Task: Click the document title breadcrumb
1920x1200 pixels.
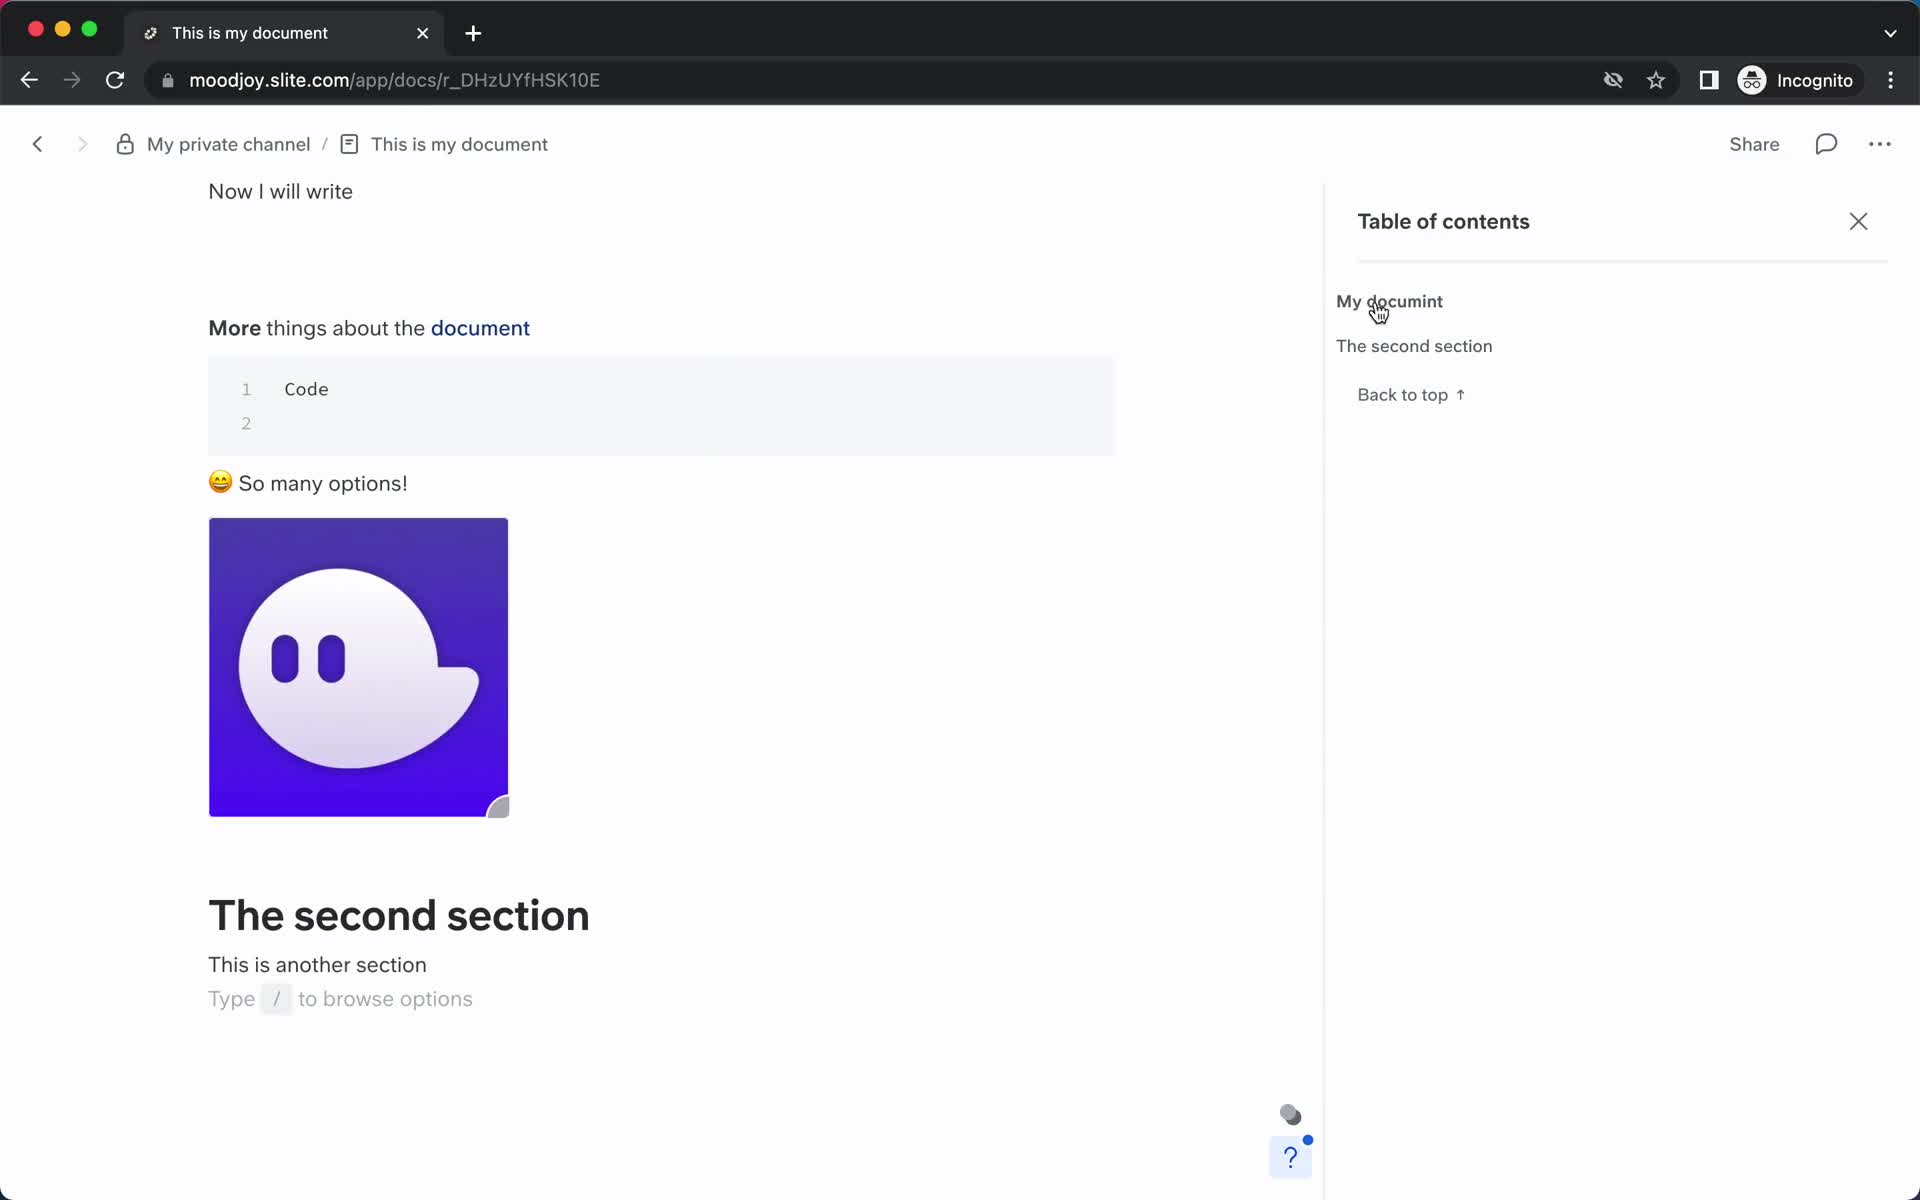Action: (x=460, y=144)
